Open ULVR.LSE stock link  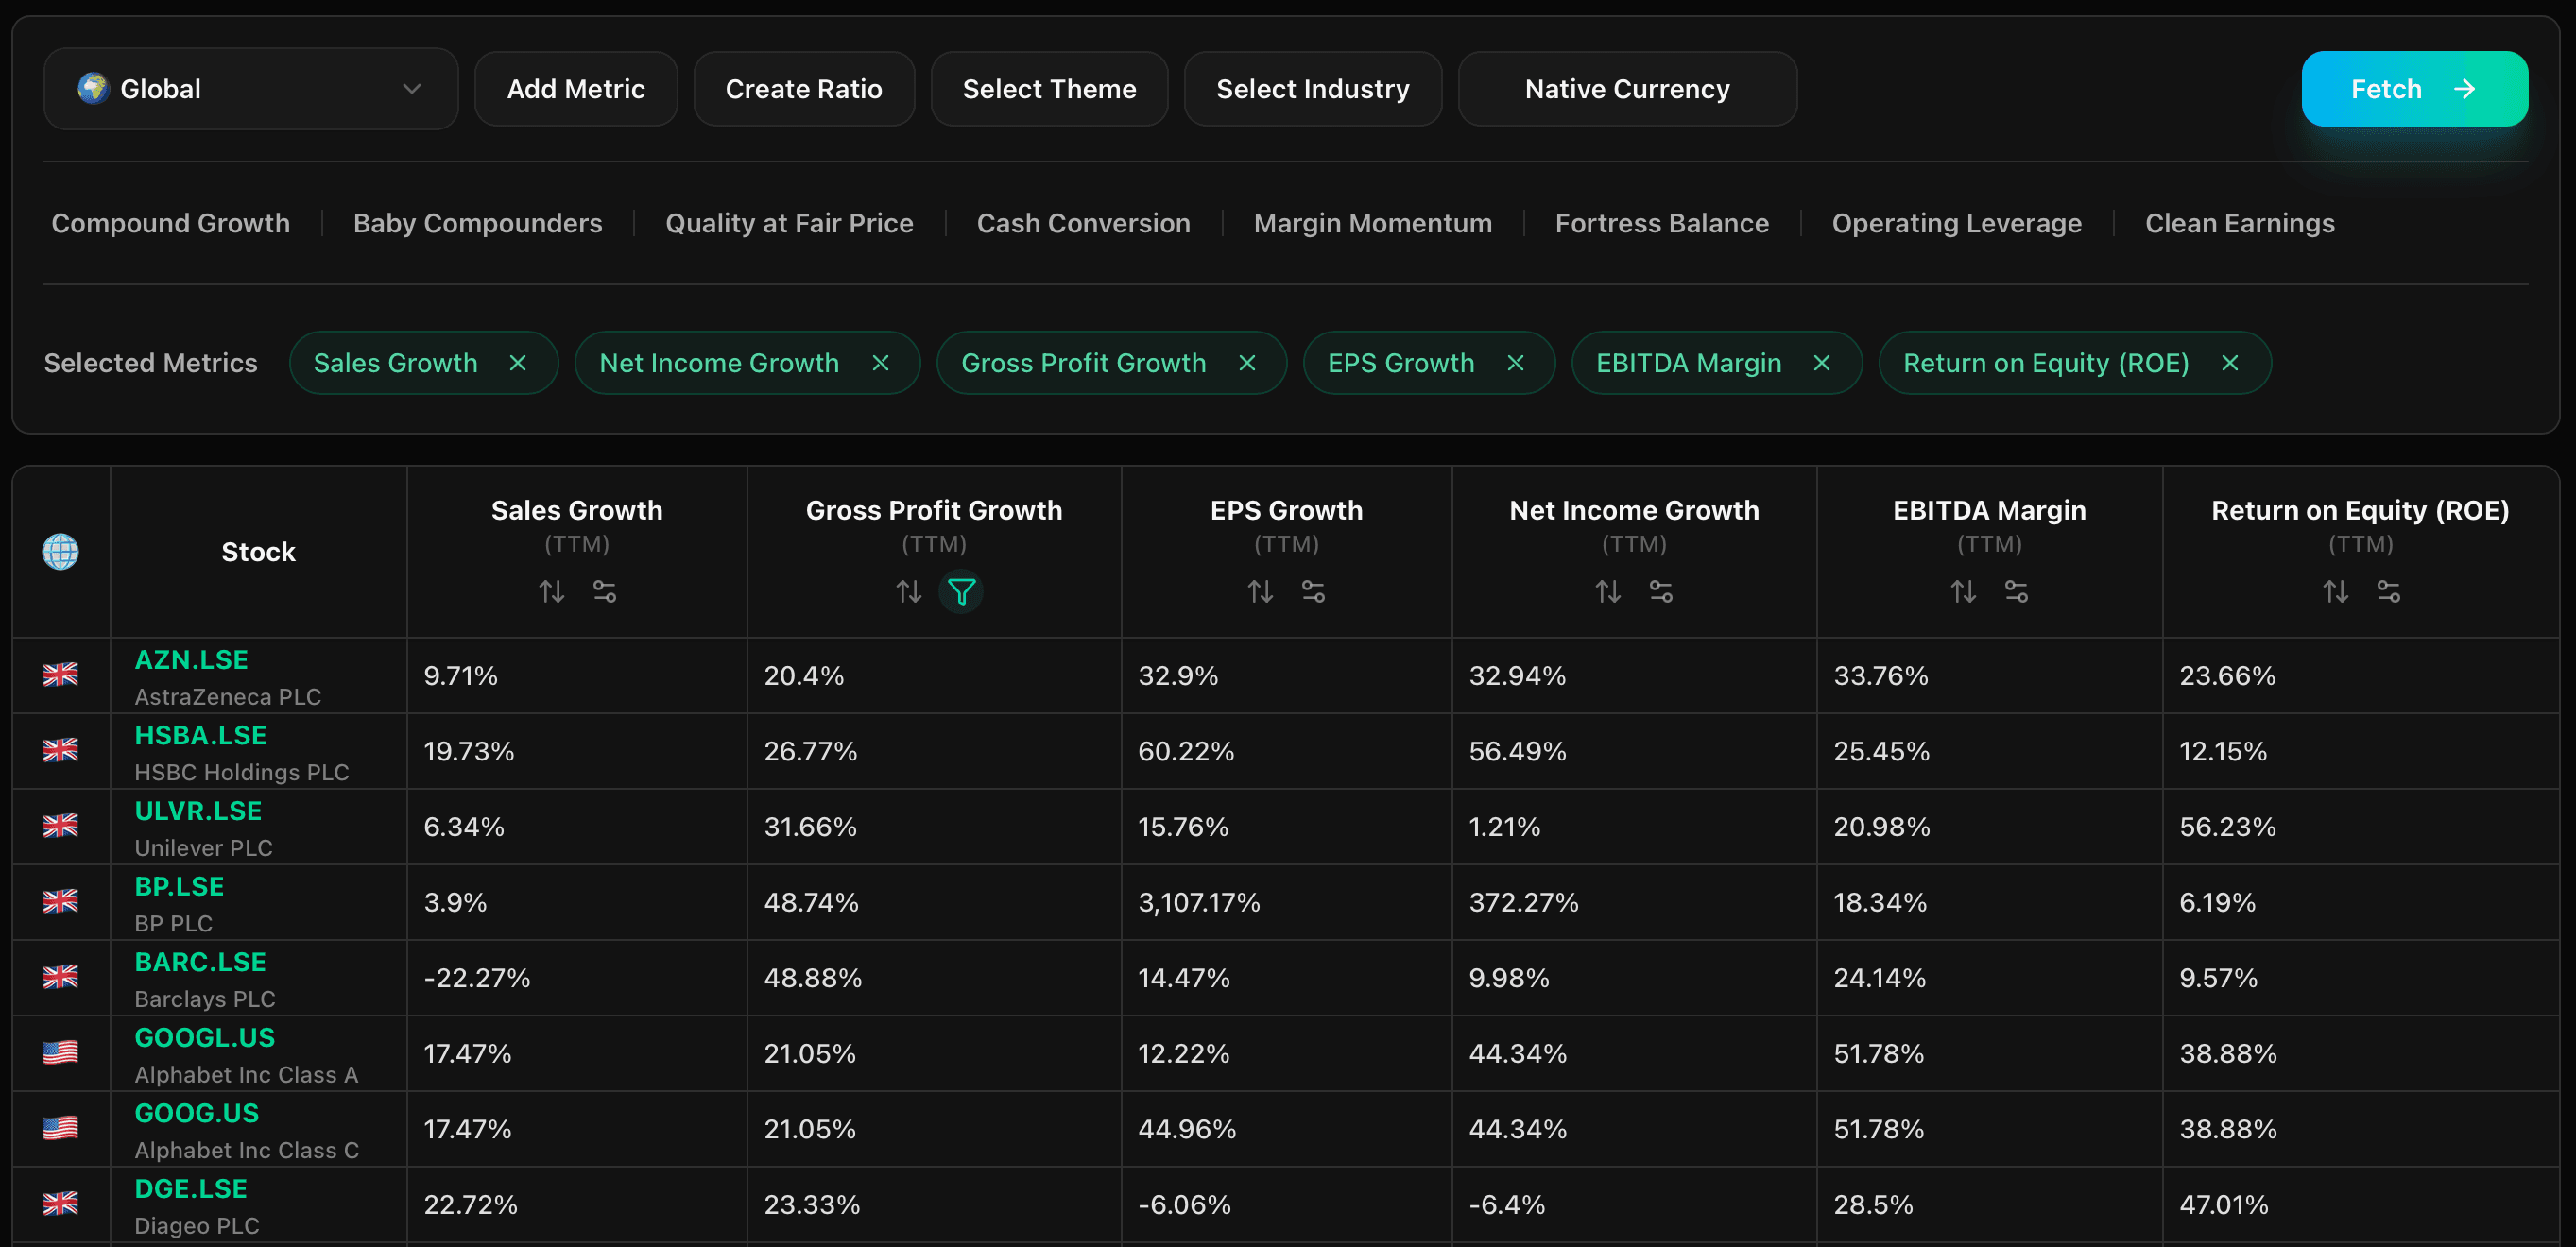[198, 811]
